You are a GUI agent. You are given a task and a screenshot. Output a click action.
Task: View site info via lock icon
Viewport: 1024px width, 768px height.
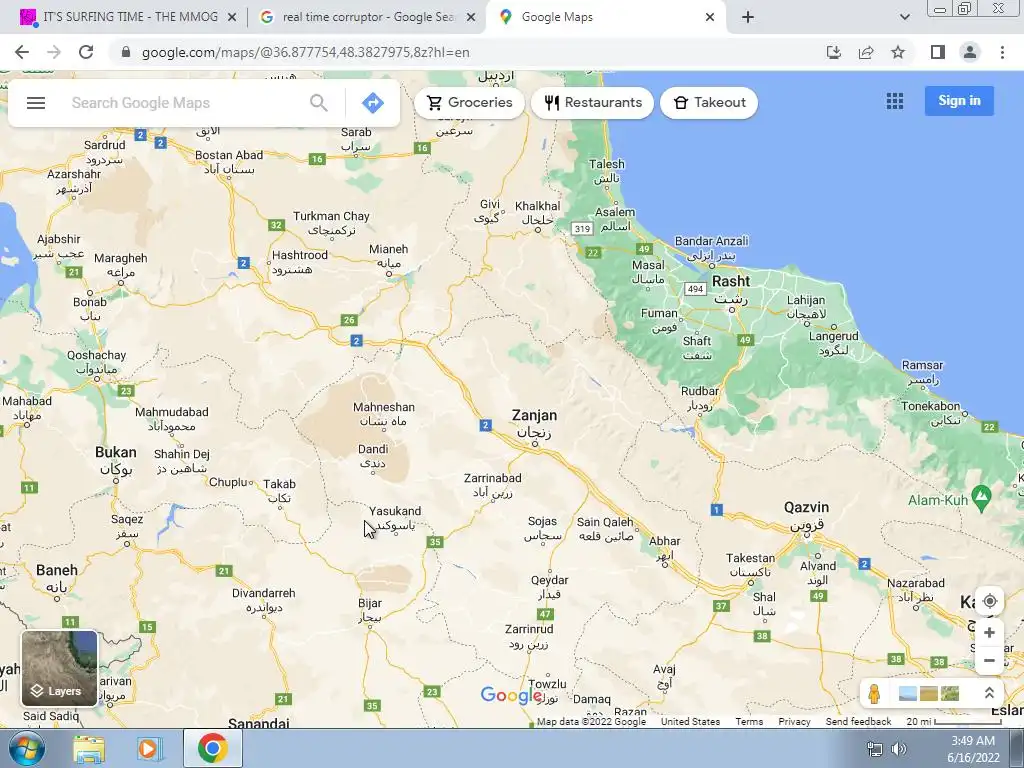pyautogui.click(x=126, y=52)
